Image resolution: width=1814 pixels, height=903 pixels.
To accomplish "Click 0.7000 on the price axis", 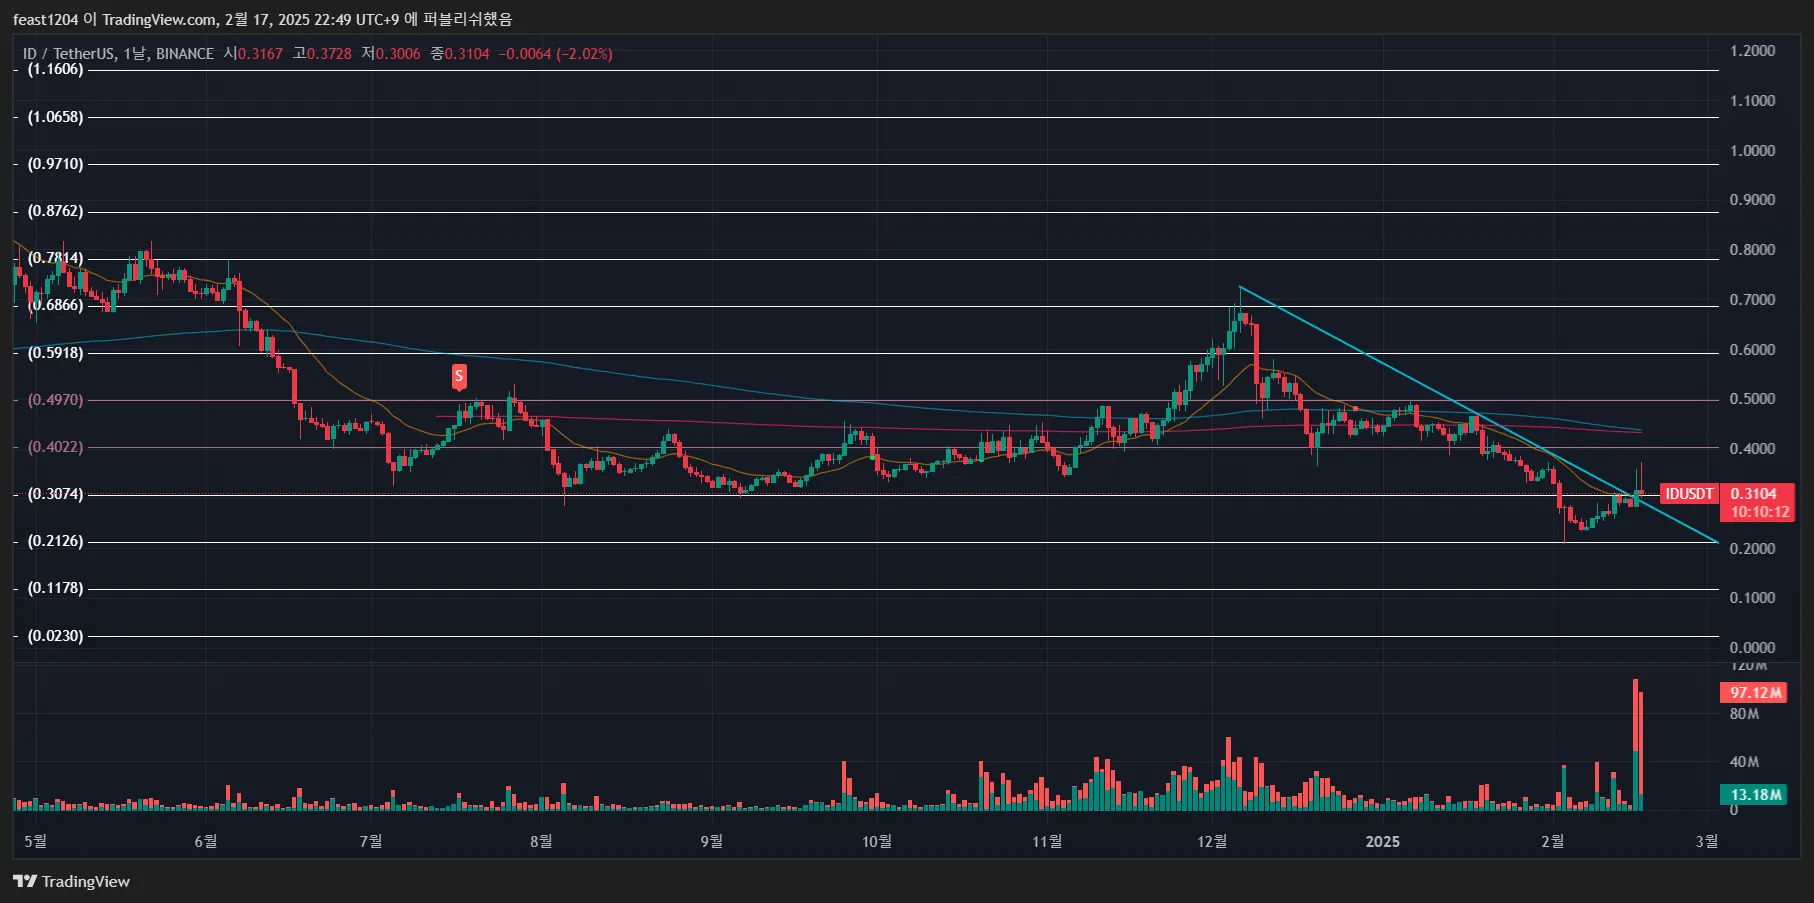I will tap(1753, 300).
